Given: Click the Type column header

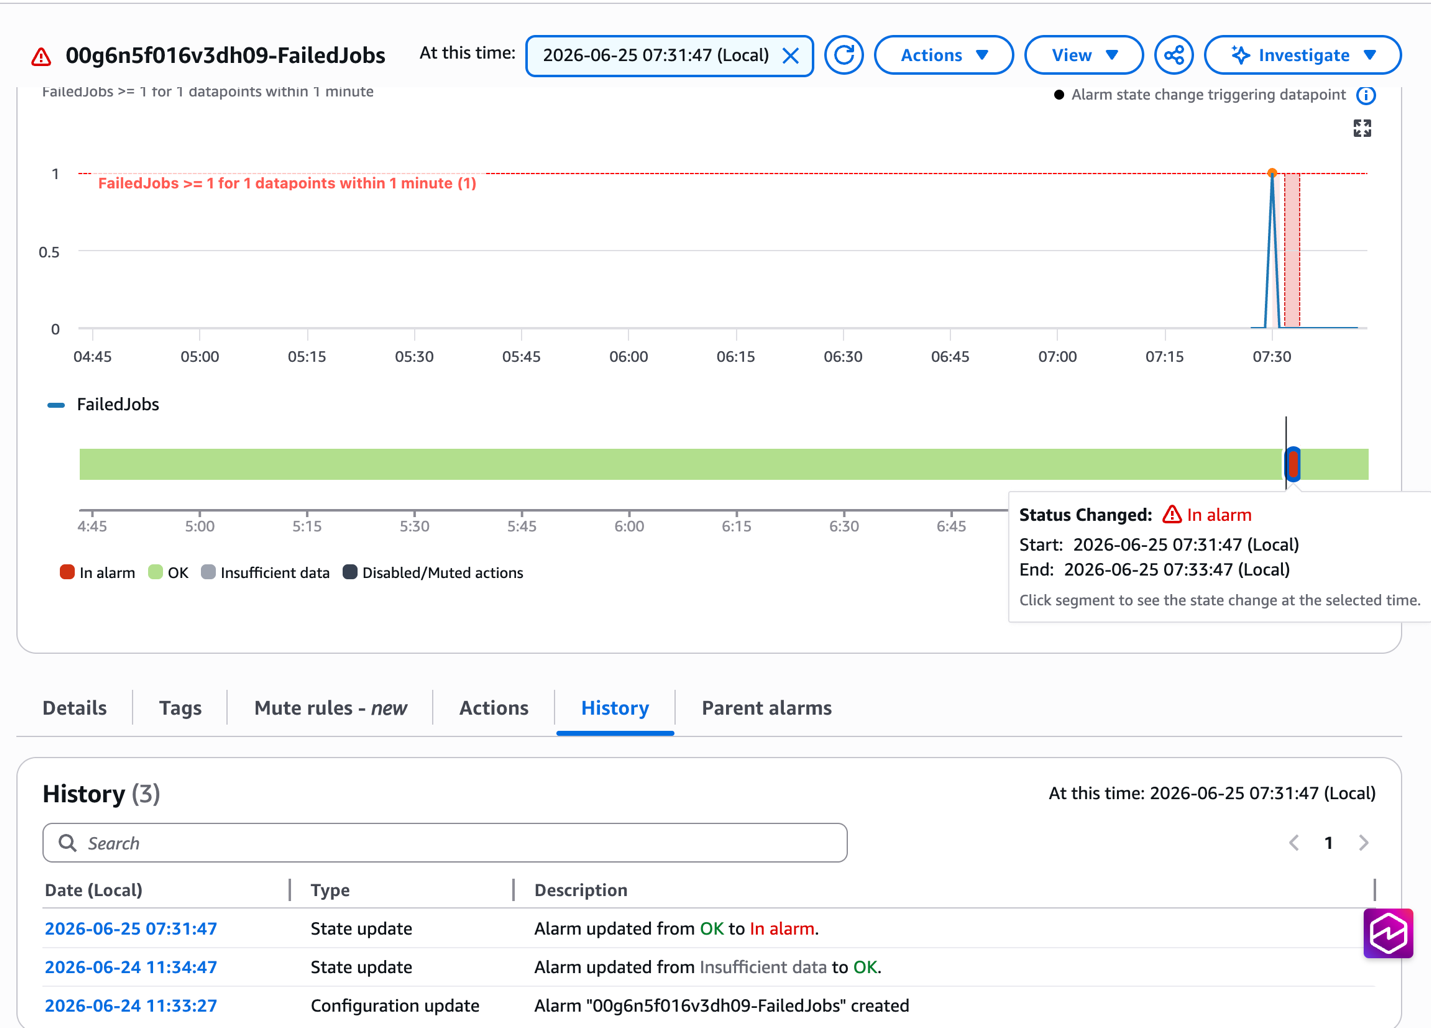Looking at the screenshot, I should click(330, 890).
